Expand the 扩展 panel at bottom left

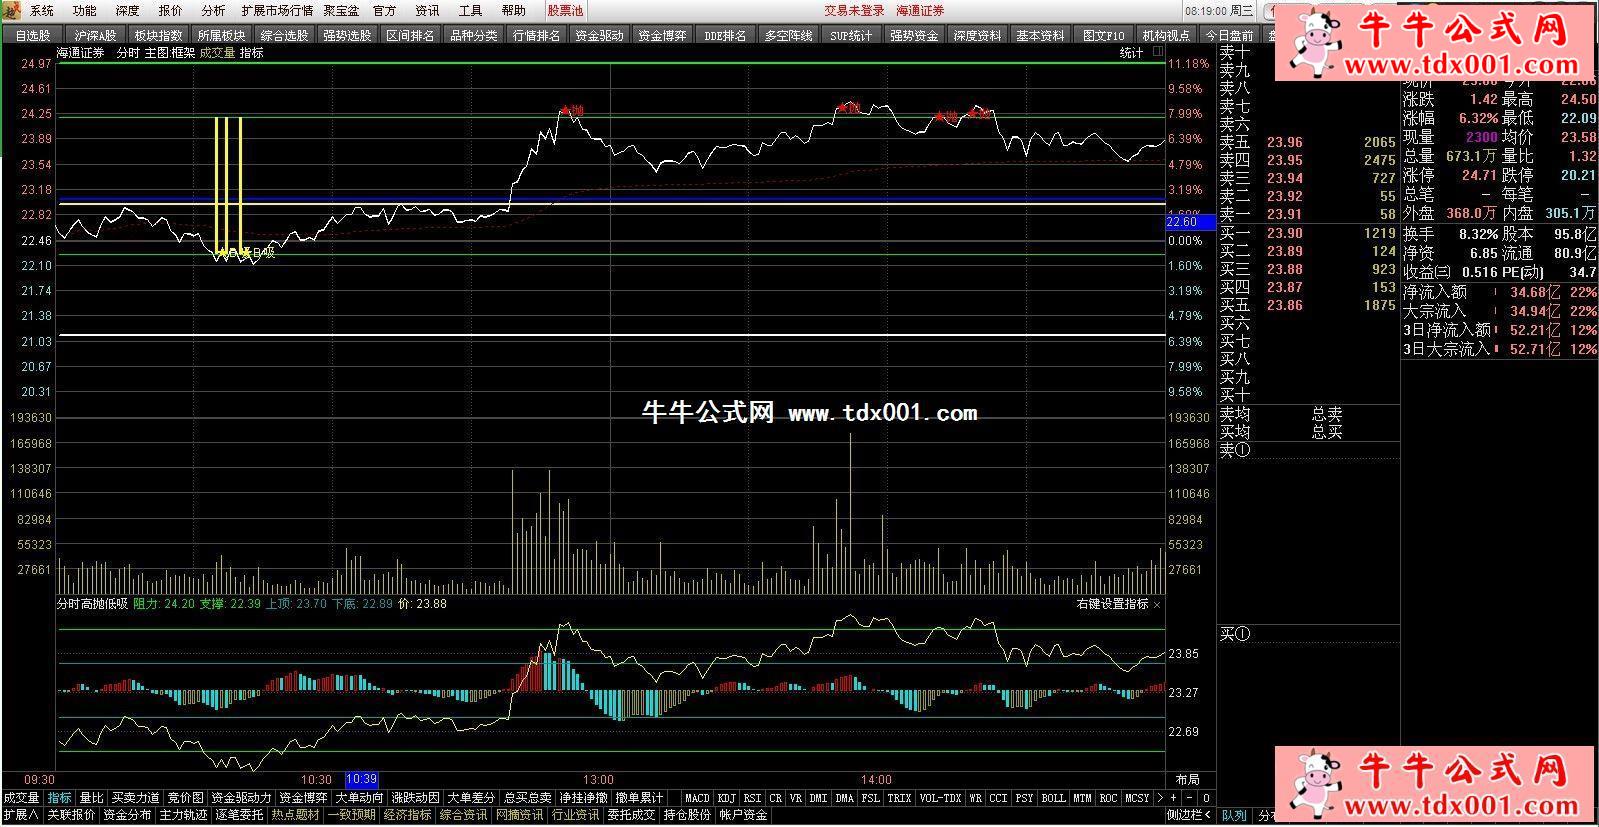click(x=20, y=815)
